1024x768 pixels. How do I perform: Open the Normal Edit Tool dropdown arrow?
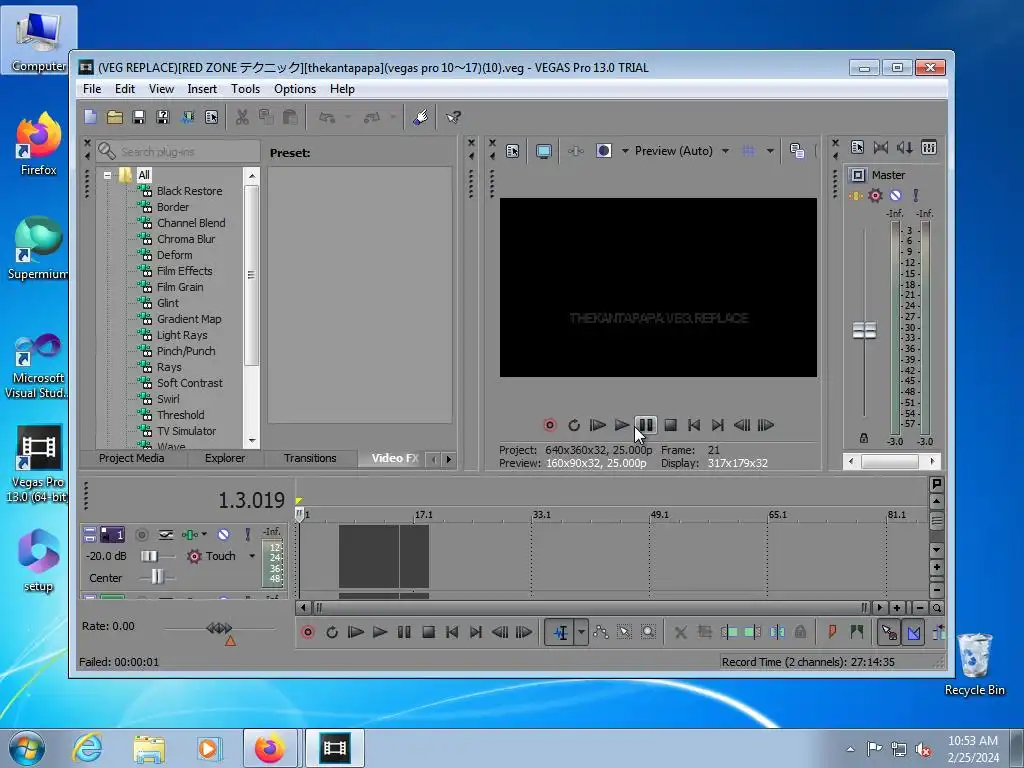(581, 632)
